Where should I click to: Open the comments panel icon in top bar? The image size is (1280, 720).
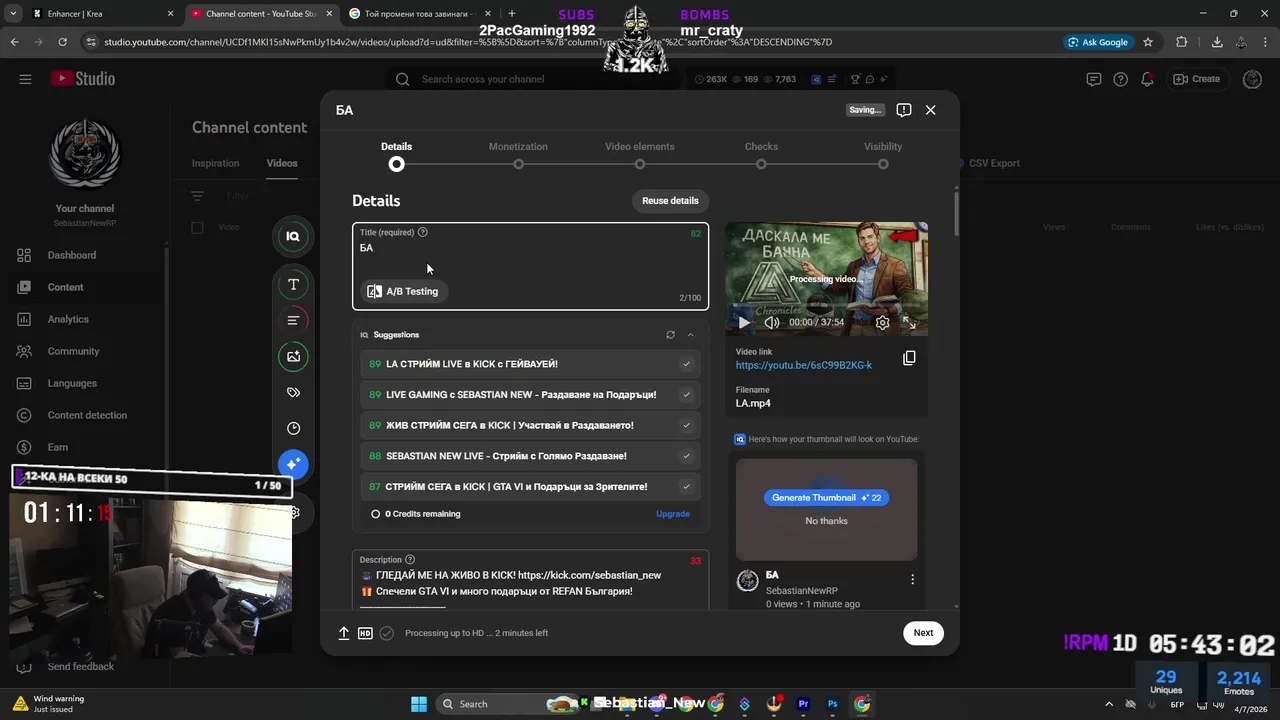1094,79
